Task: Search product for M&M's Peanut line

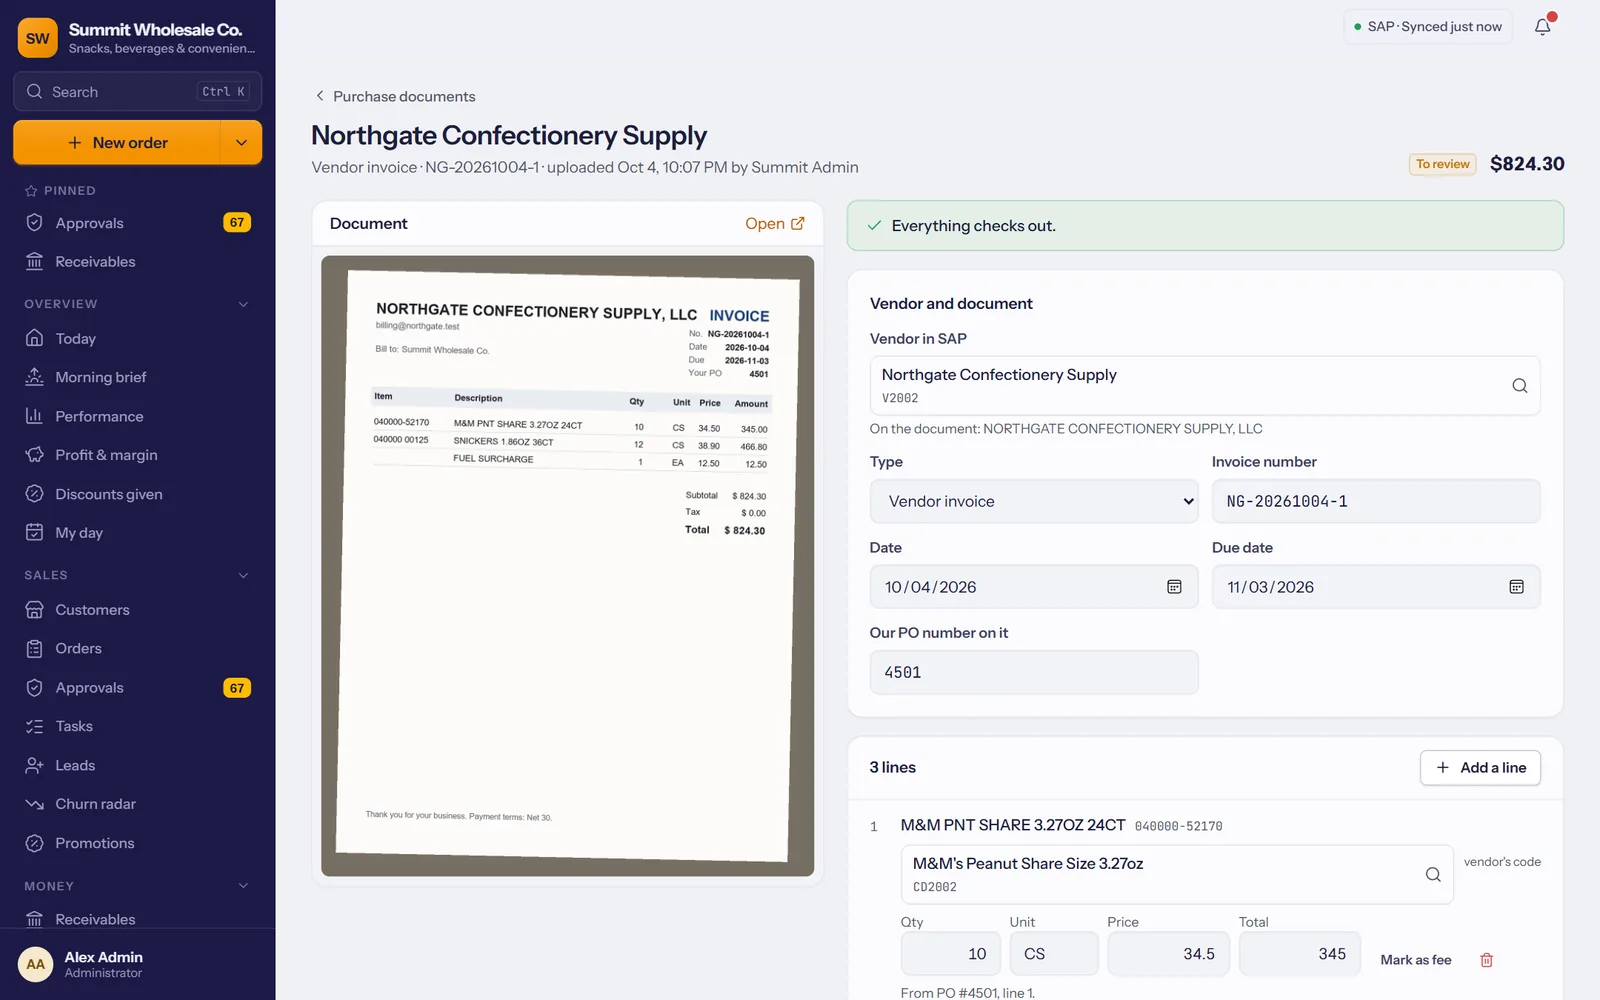Action: (x=1433, y=875)
